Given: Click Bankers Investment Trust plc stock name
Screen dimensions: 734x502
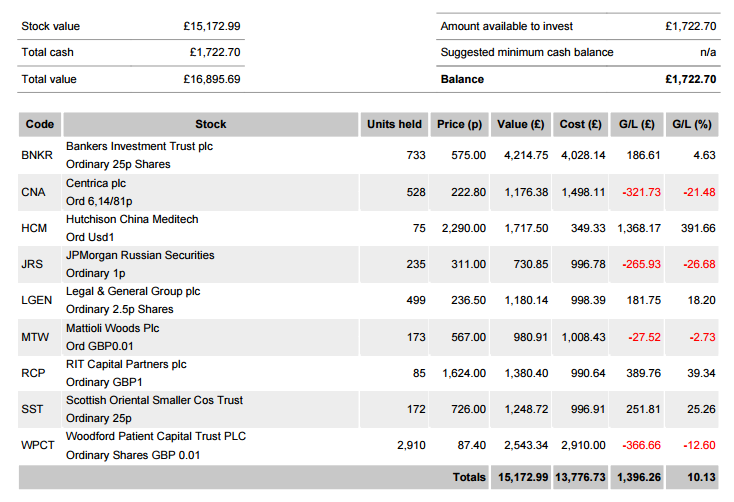Looking at the screenshot, I should [139, 146].
